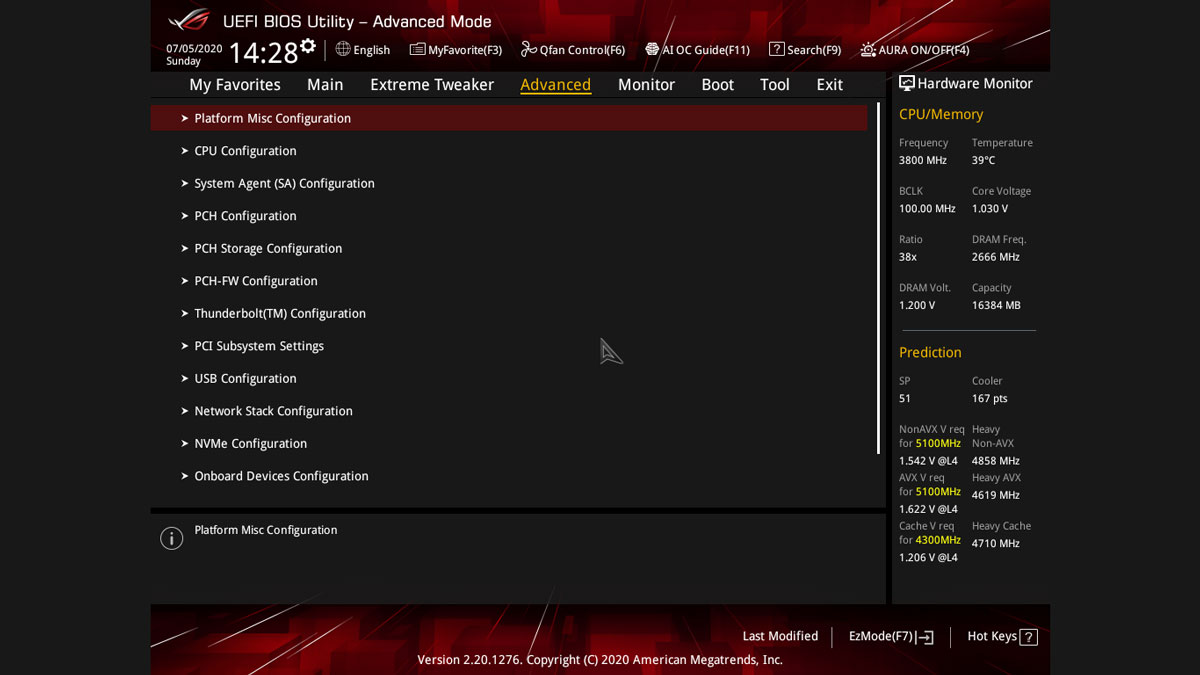Screen dimensions: 1200x675
Task: Select the Advanced tab
Action: point(555,85)
